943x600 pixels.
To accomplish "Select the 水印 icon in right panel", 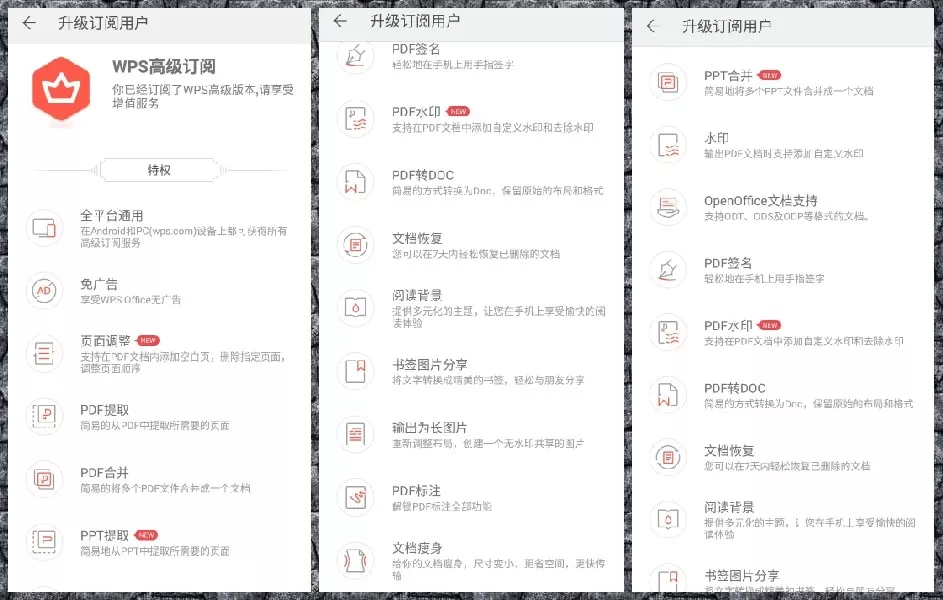I will coord(668,145).
